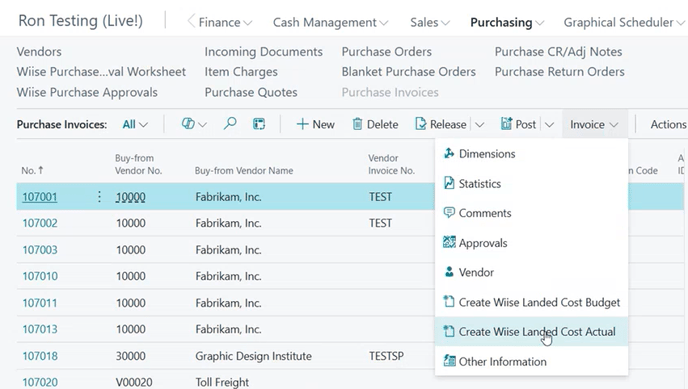
Task: Sort by the No. column header
Action: [x=32, y=170]
